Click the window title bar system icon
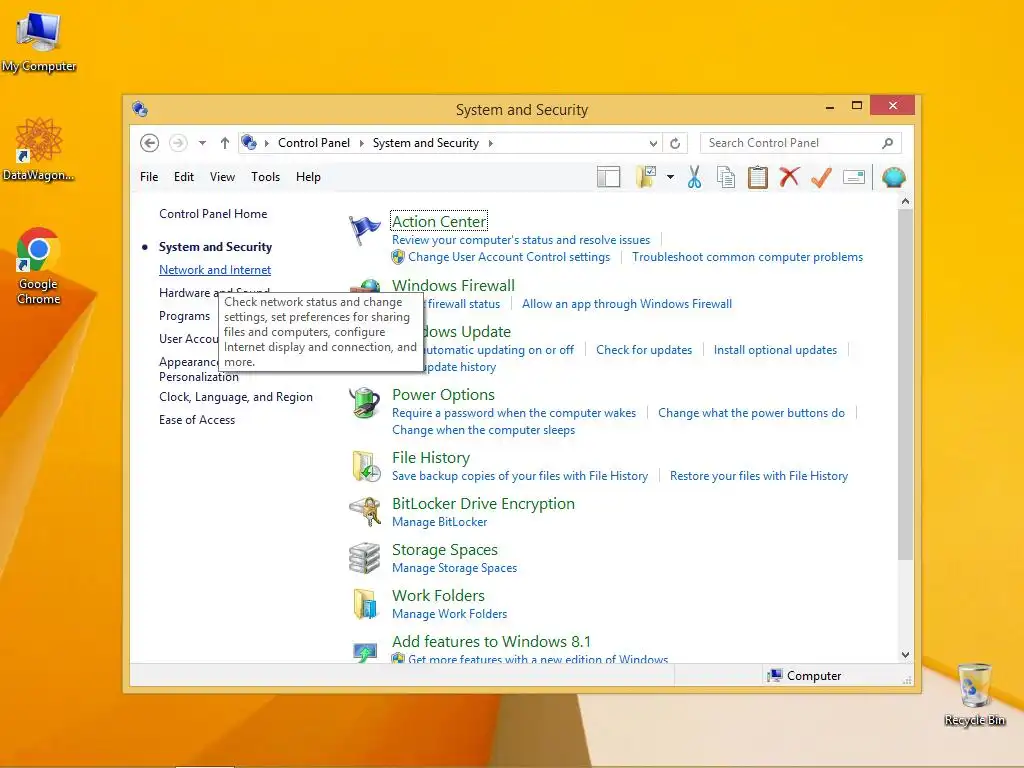 point(140,108)
